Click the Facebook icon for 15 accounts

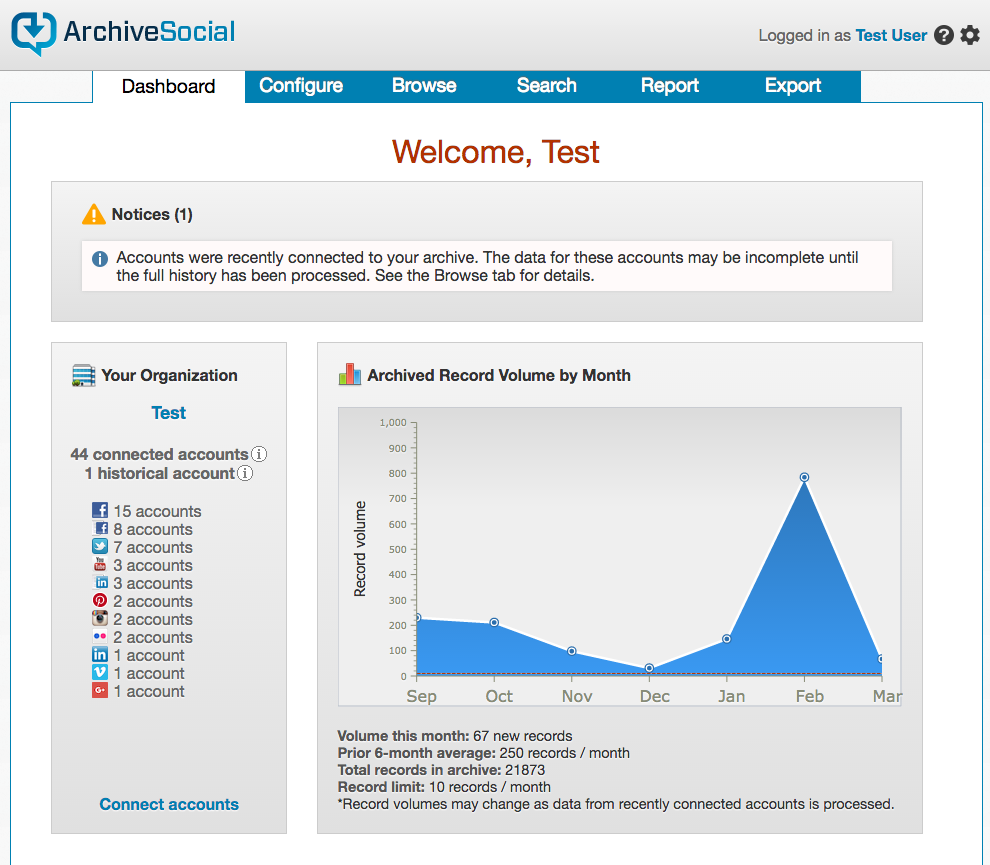point(100,510)
